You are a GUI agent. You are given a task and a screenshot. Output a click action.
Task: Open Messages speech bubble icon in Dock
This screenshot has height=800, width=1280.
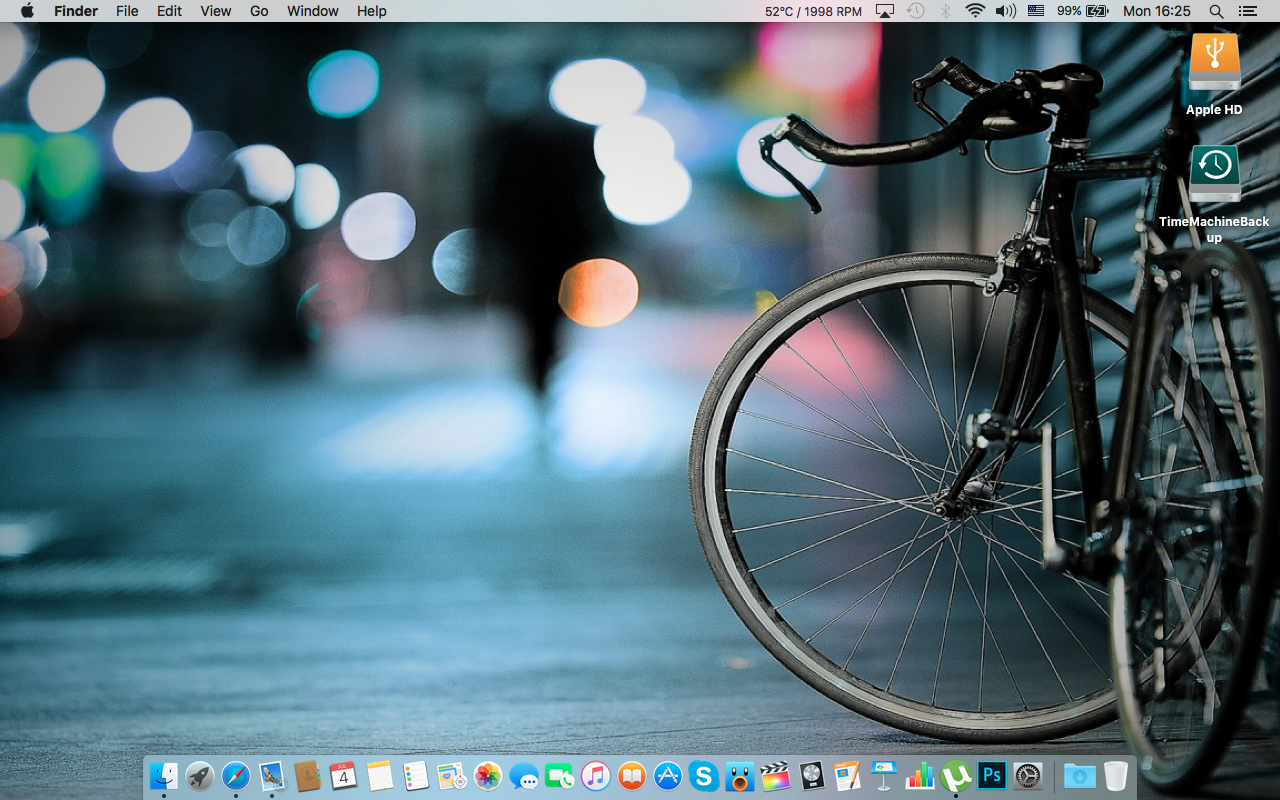click(x=523, y=775)
